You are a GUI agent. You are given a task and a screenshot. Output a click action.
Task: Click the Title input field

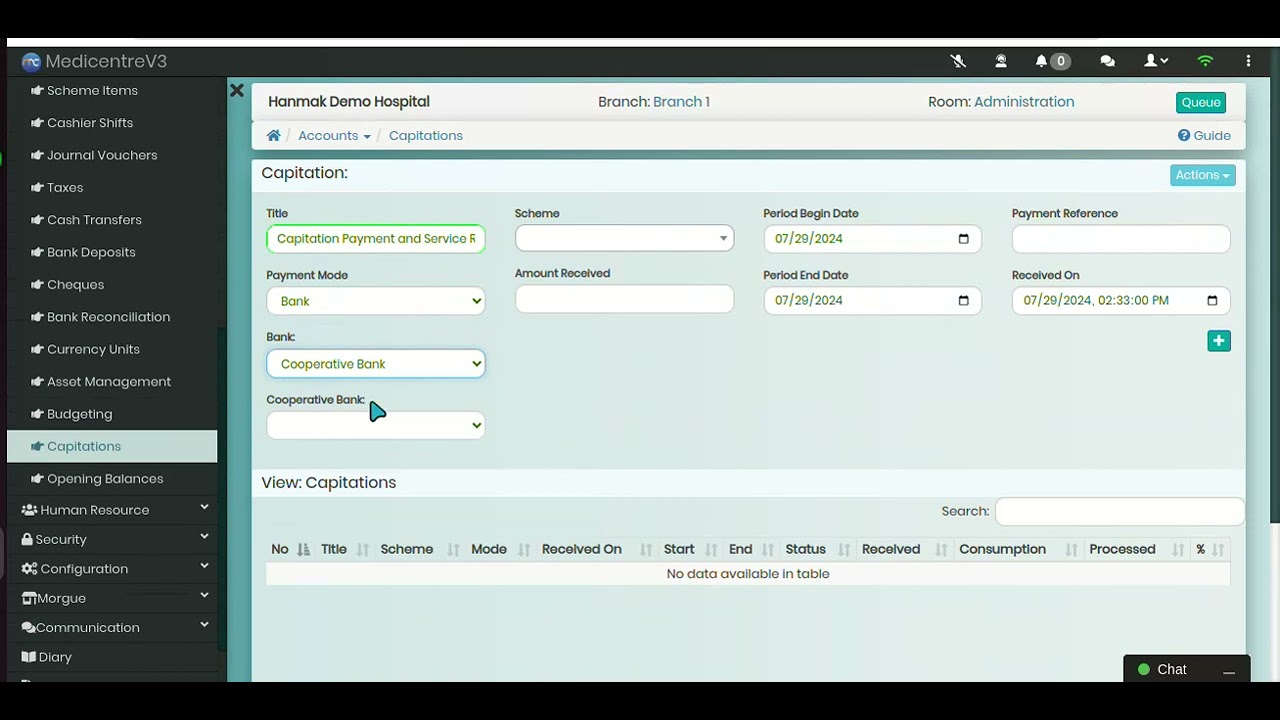[376, 238]
